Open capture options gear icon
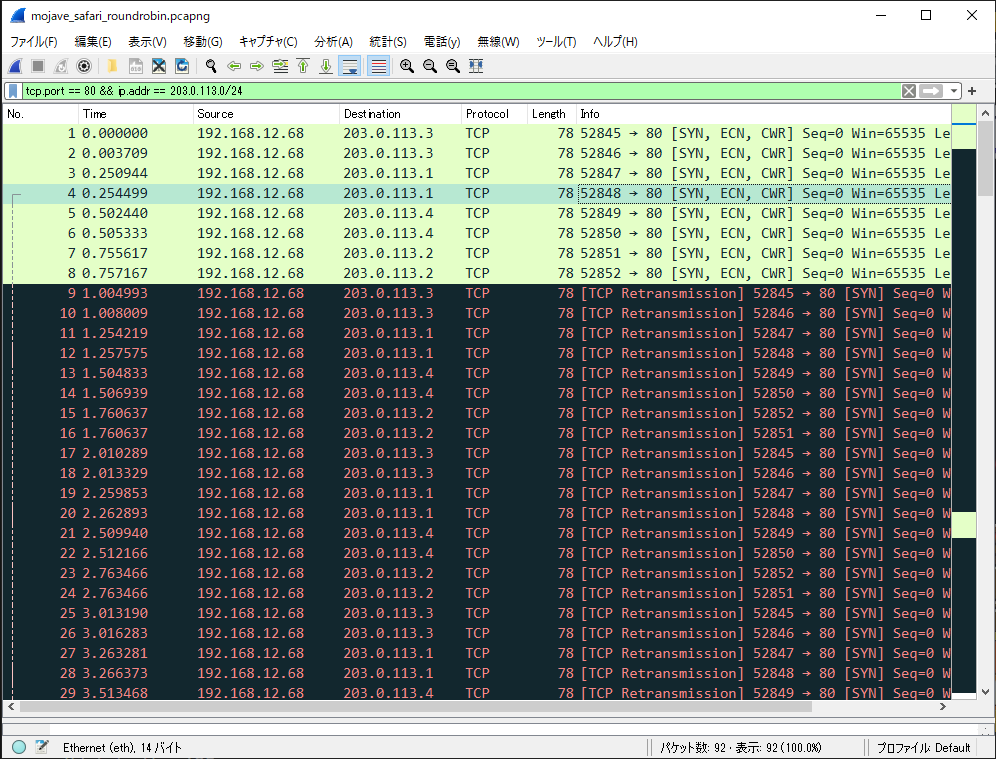This screenshot has width=996, height=759. 84,66
